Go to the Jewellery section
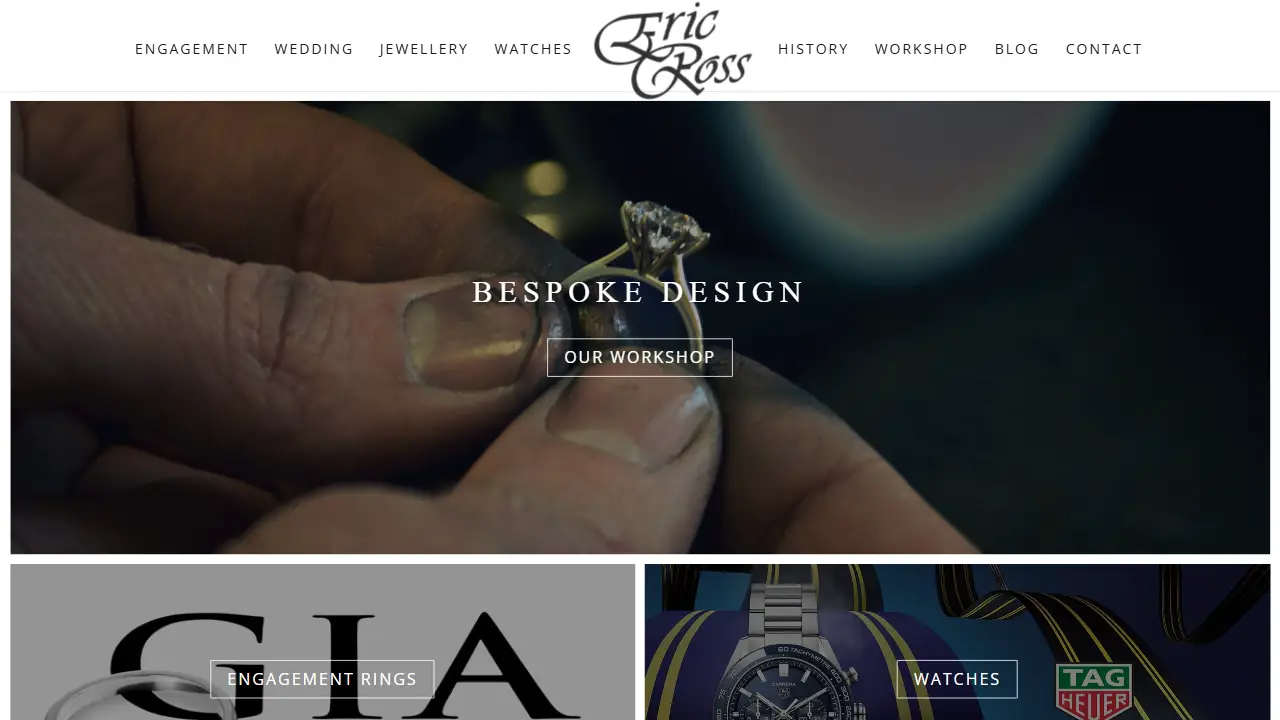Screen dimensions: 1280x720 point(424,49)
